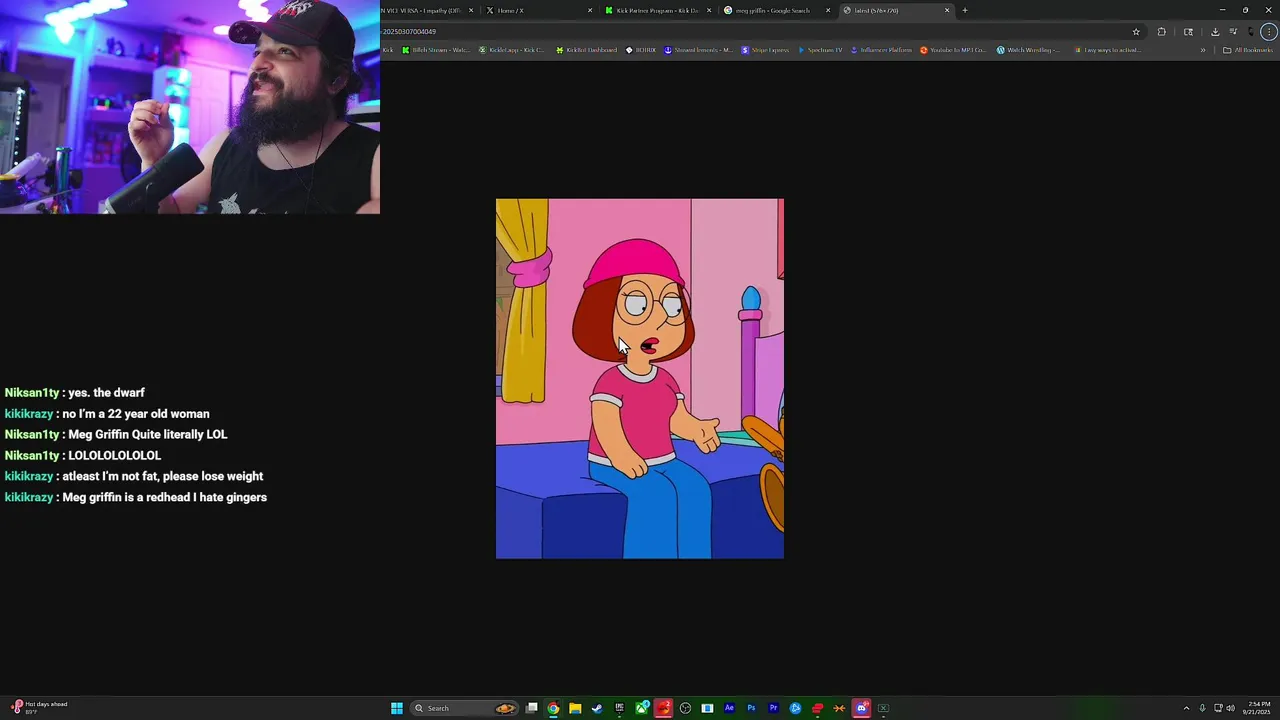
Task: Open the All Bookmarks folder
Action: 1248,50
